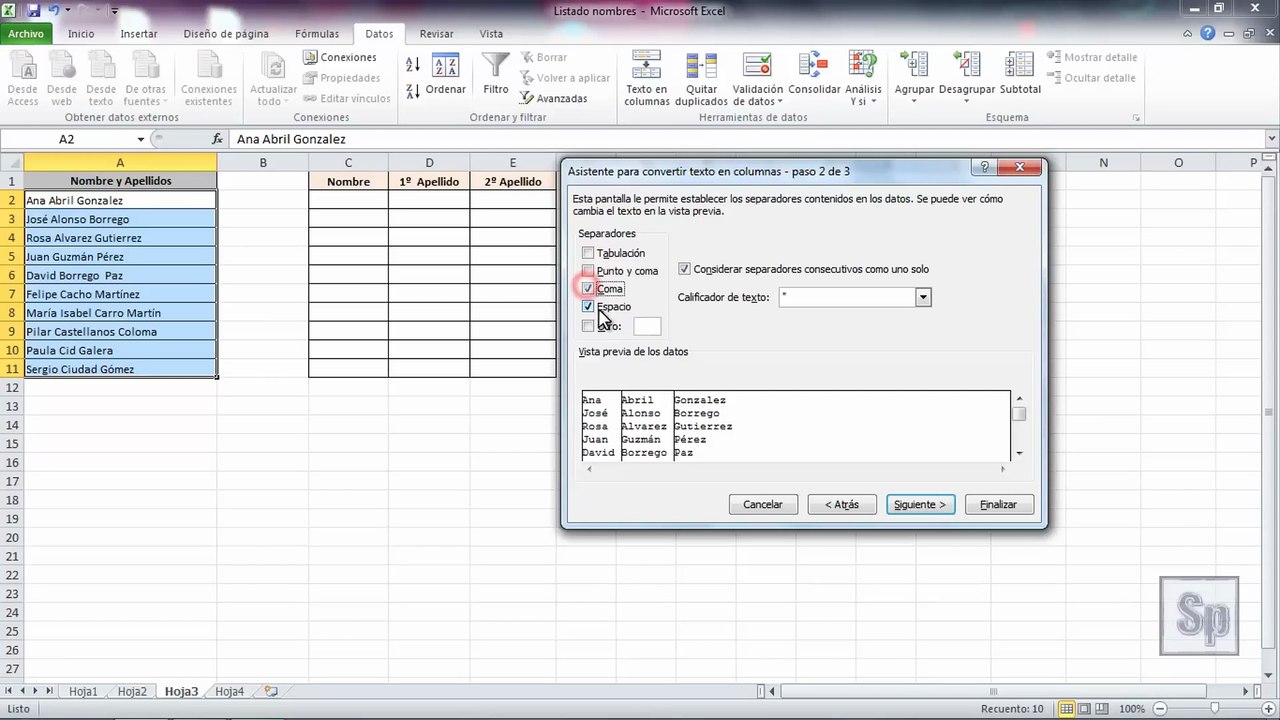Viewport: 1280px width, 720px height.
Task: Click Cancelar in the wizard
Action: (x=763, y=504)
